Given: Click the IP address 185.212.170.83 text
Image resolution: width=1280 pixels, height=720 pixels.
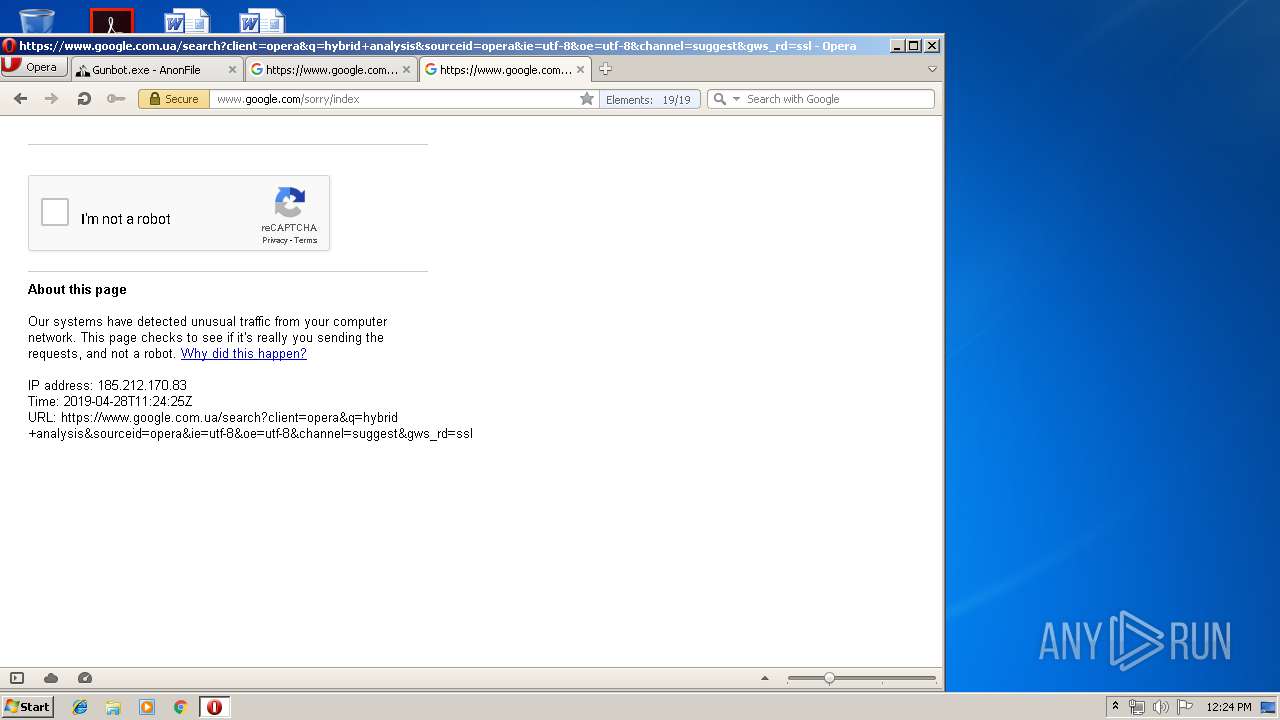Looking at the screenshot, I should [107, 386].
